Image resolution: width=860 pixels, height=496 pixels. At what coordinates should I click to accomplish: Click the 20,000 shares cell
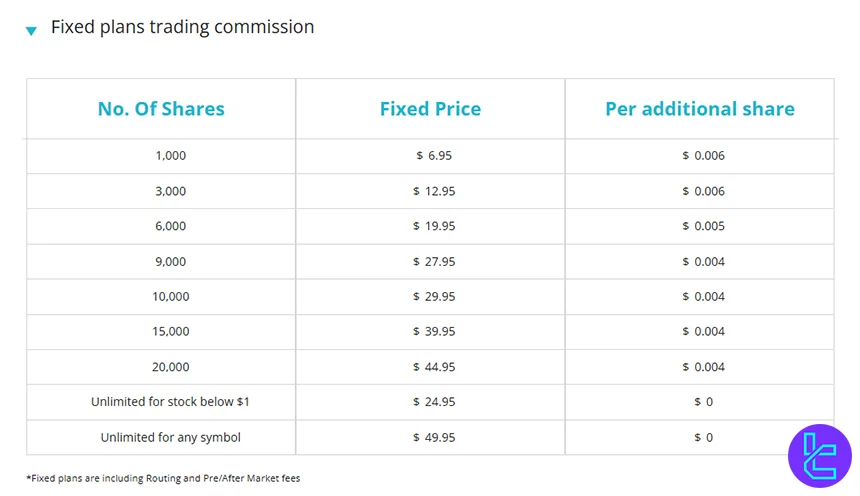click(x=170, y=367)
